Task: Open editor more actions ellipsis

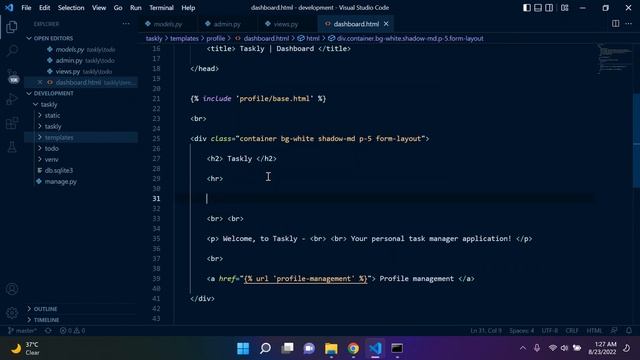Action: click(x=629, y=24)
